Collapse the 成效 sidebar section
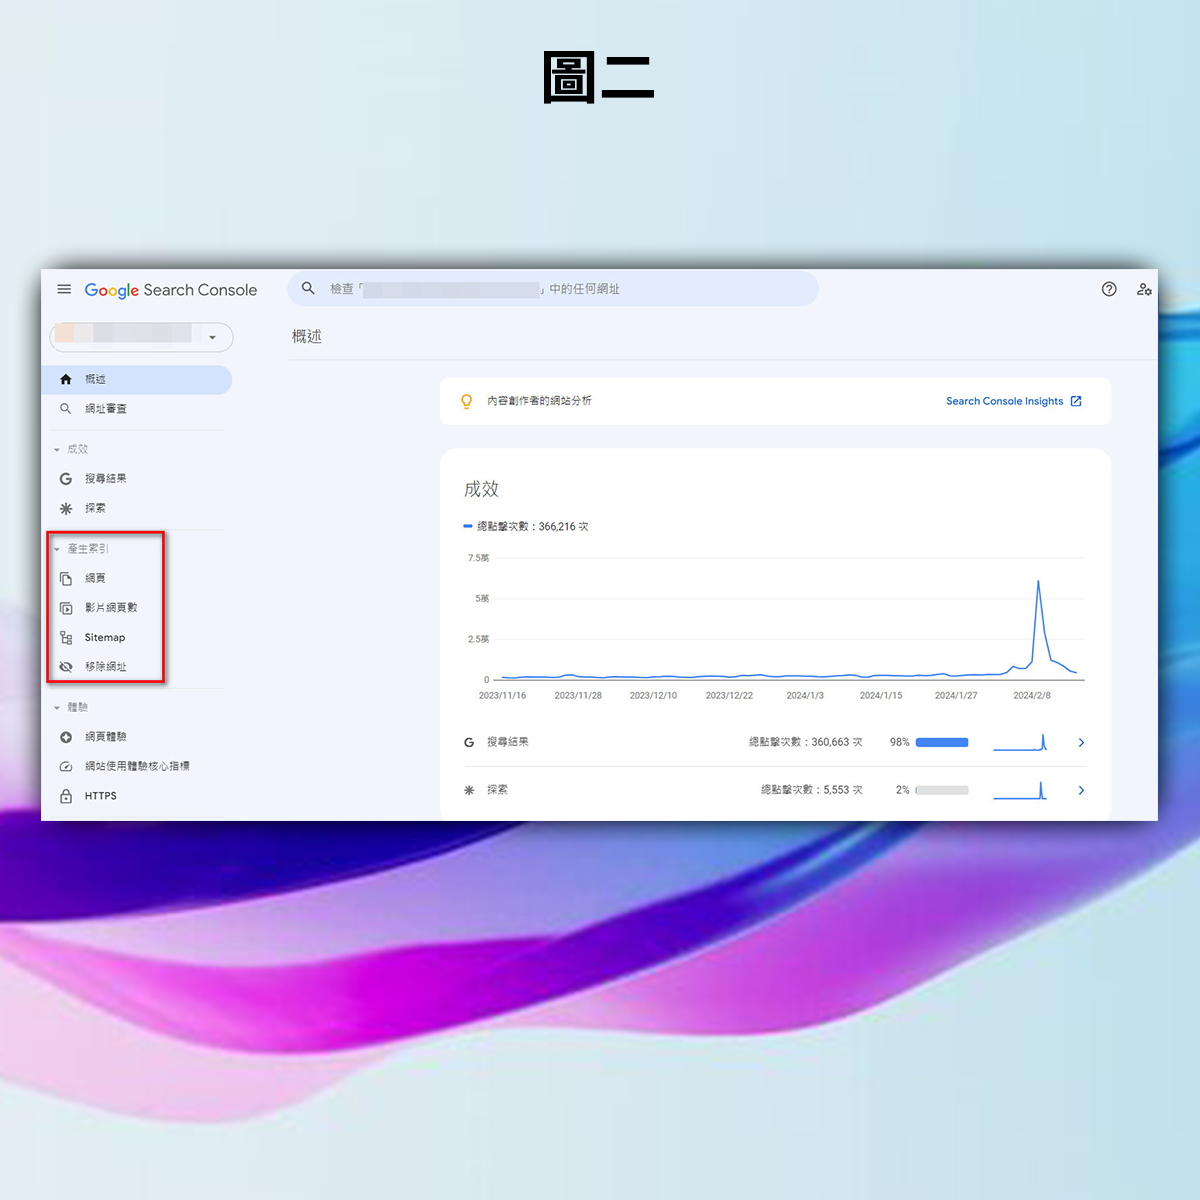Screen dimensions: 1200x1200 57,450
